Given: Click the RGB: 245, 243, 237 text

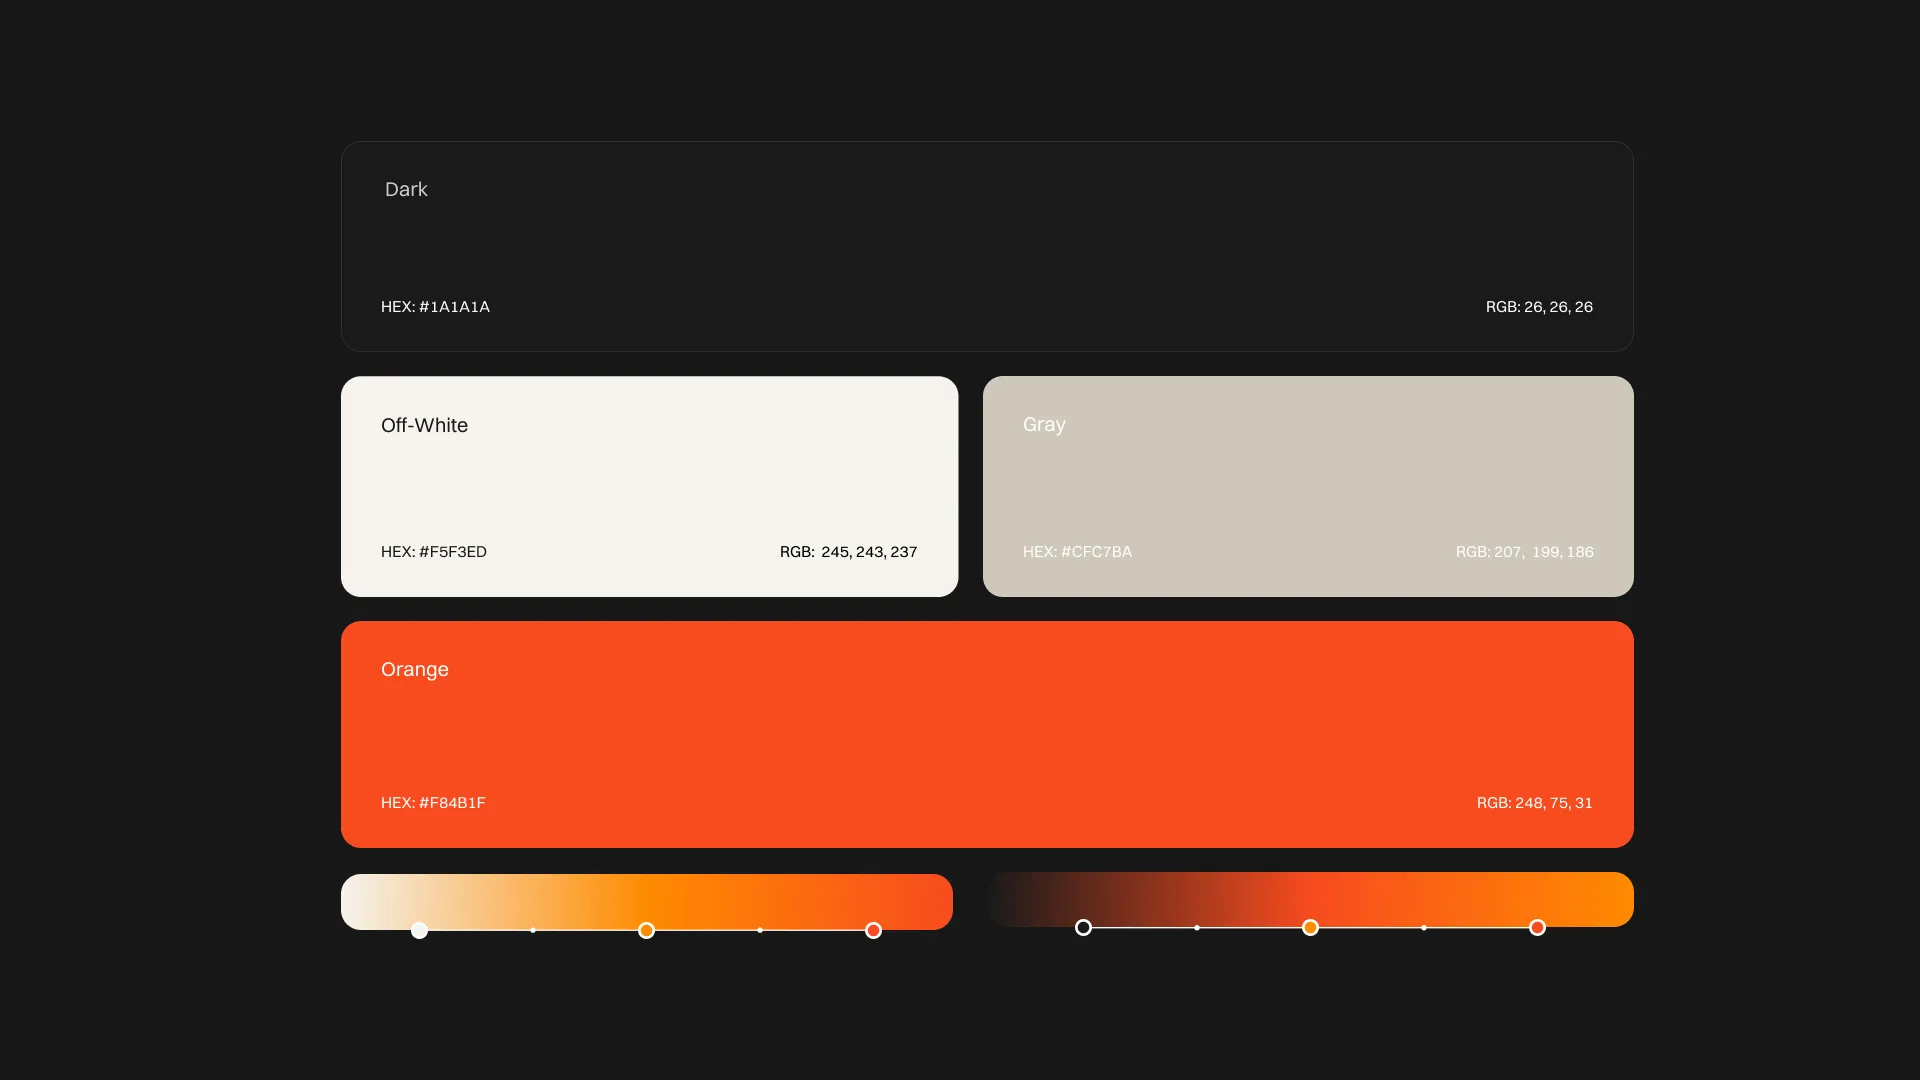Looking at the screenshot, I should 848,552.
